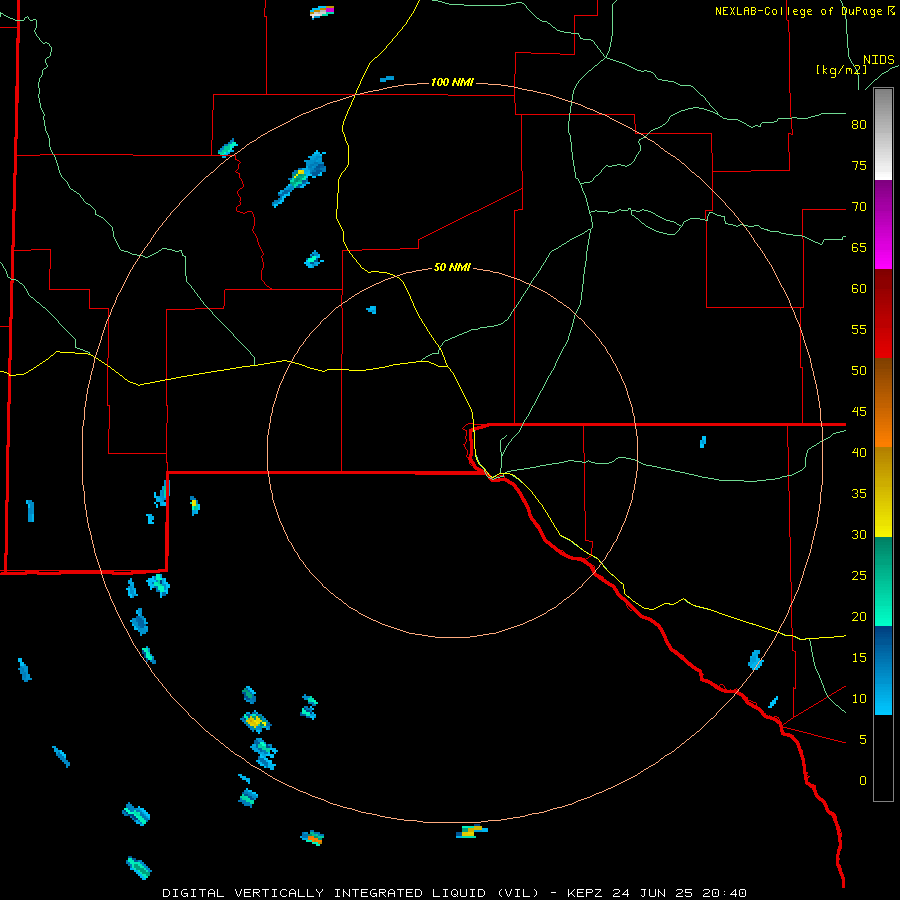Image resolution: width=900 pixels, height=900 pixels.
Task: Click the 100 NMI range ring label
Action: (x=452, y=83)
